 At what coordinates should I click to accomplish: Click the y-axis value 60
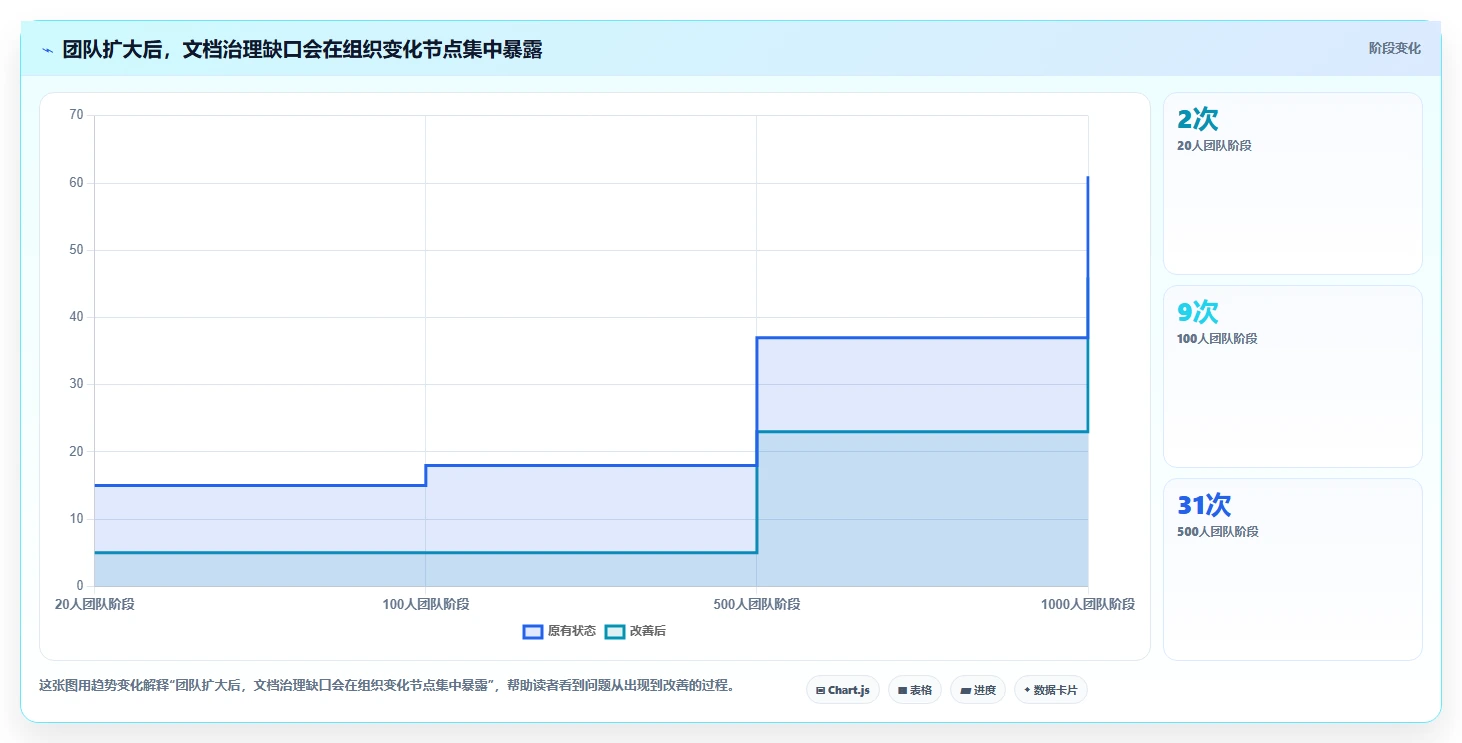tap(76, 183)
